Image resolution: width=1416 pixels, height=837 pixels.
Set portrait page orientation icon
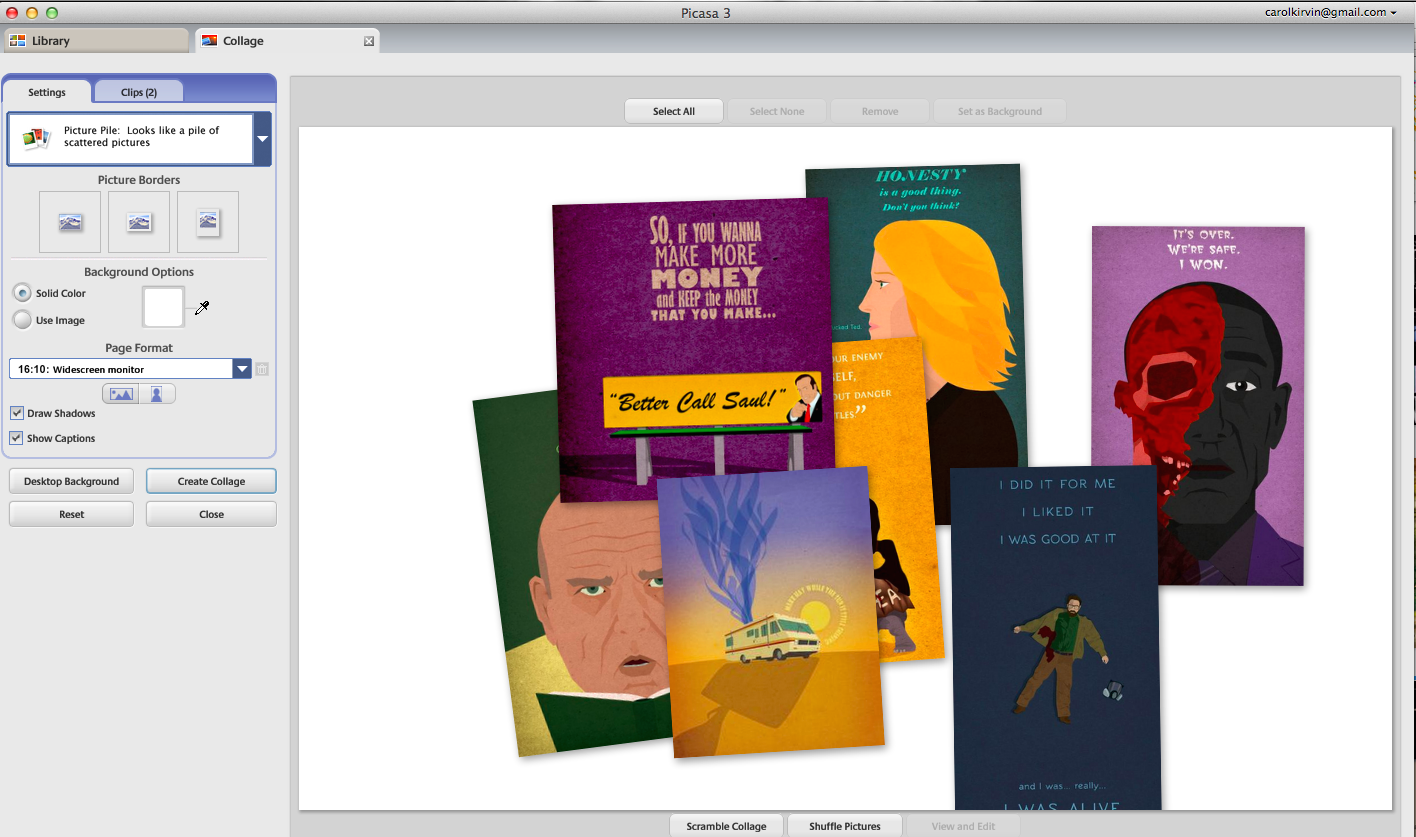(x=157, y=394)
